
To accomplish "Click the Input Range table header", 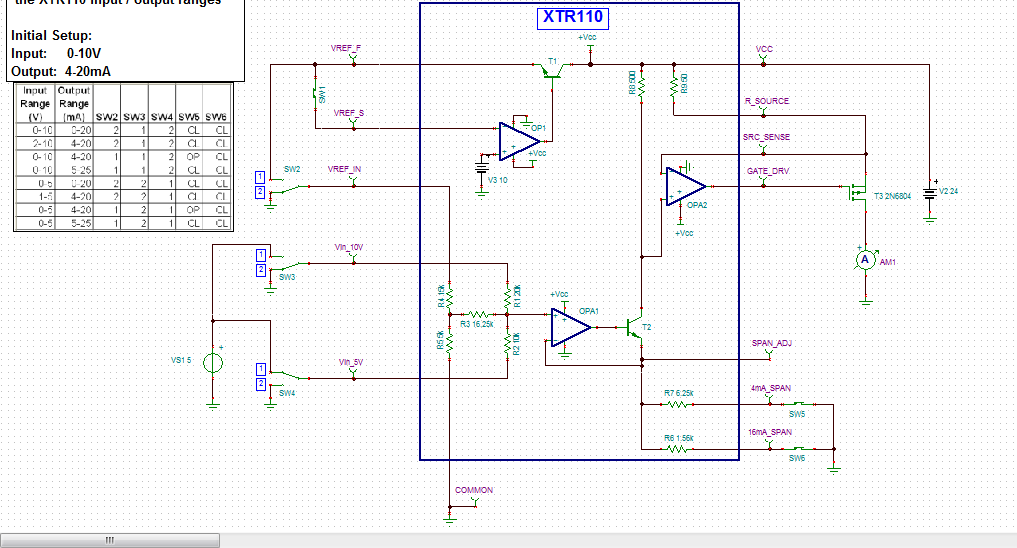I will (x=35, y=104).
